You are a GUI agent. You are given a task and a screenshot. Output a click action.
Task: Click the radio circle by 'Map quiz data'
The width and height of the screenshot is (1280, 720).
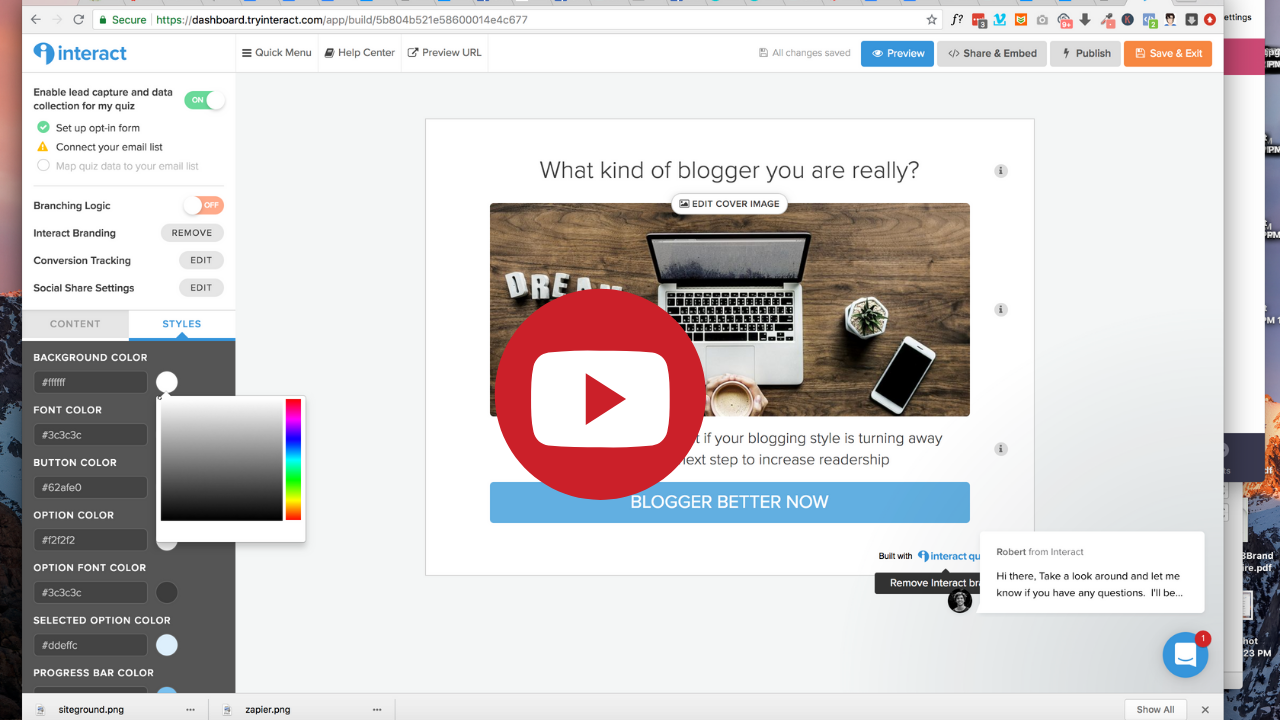43,166
